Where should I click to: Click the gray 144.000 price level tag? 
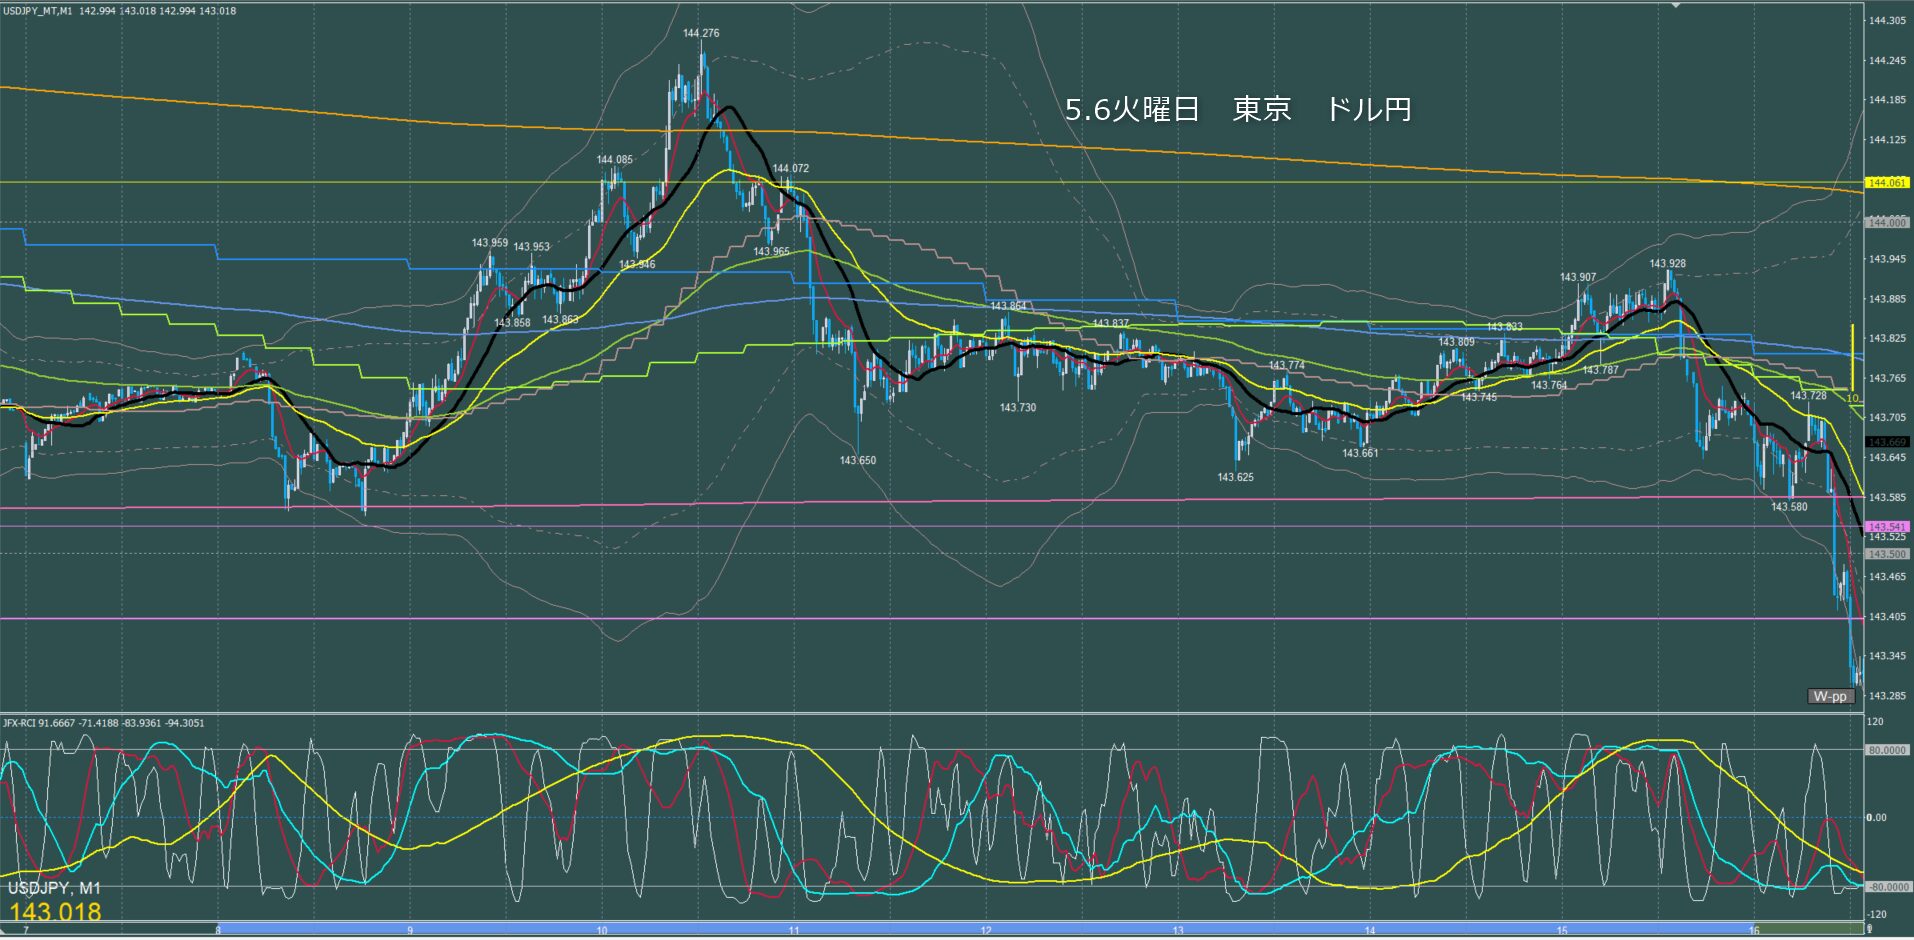(x=1886, y=223)
